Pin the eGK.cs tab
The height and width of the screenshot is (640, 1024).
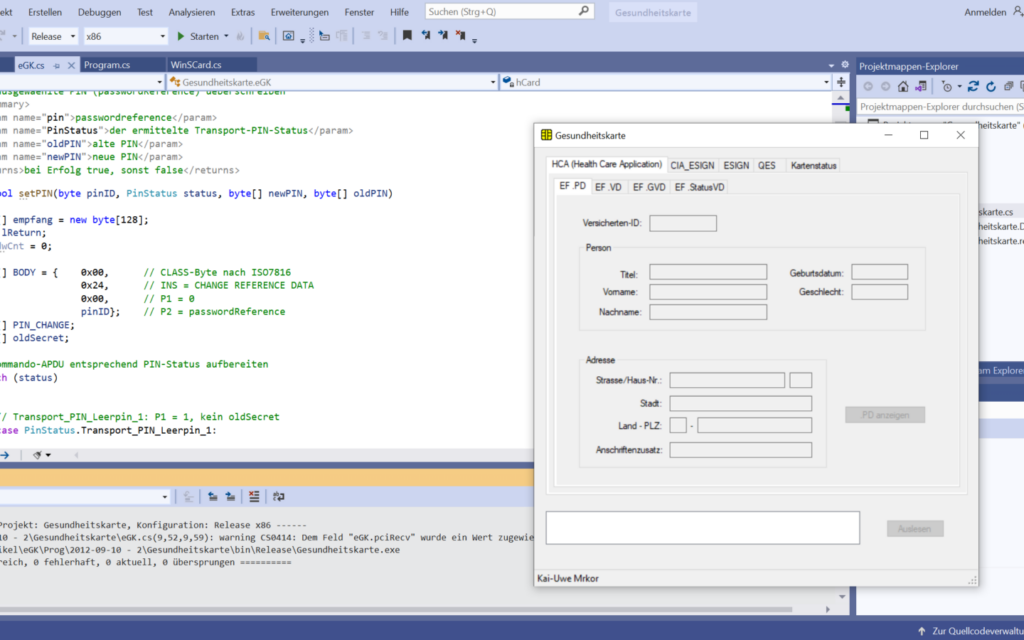[x=57, y=65]
